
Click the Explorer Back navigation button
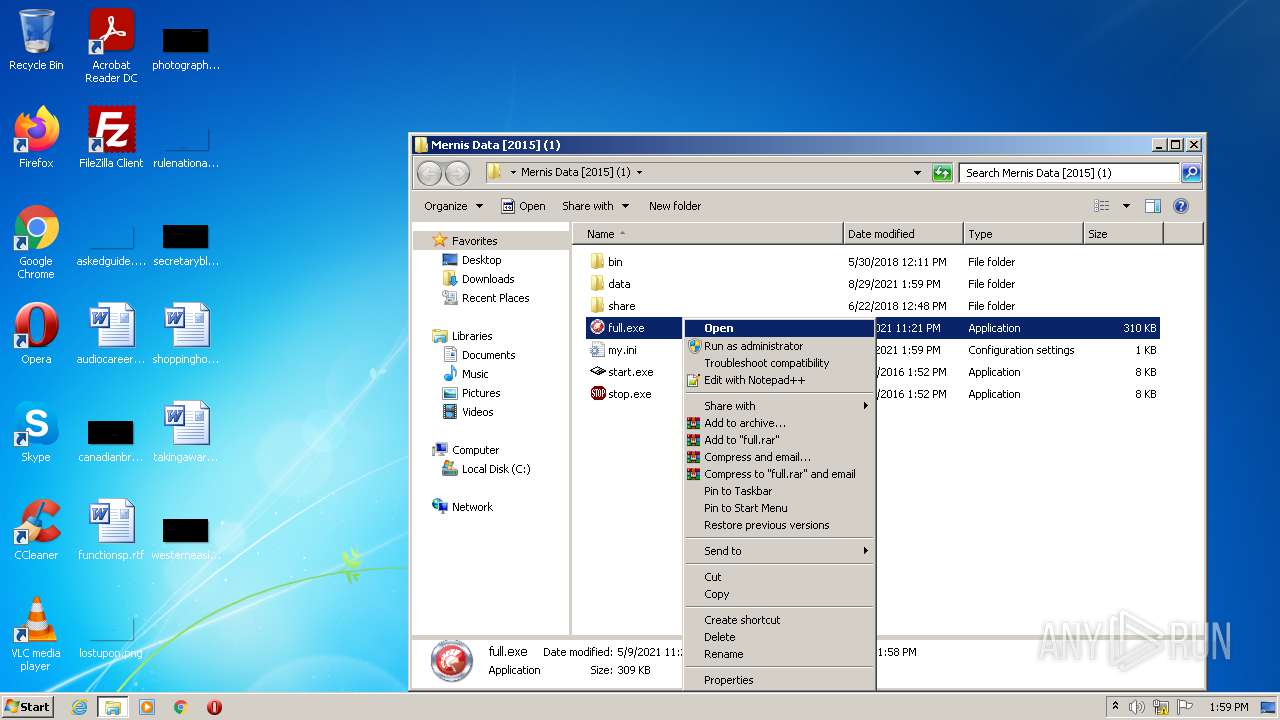click(x=429, y=173)
